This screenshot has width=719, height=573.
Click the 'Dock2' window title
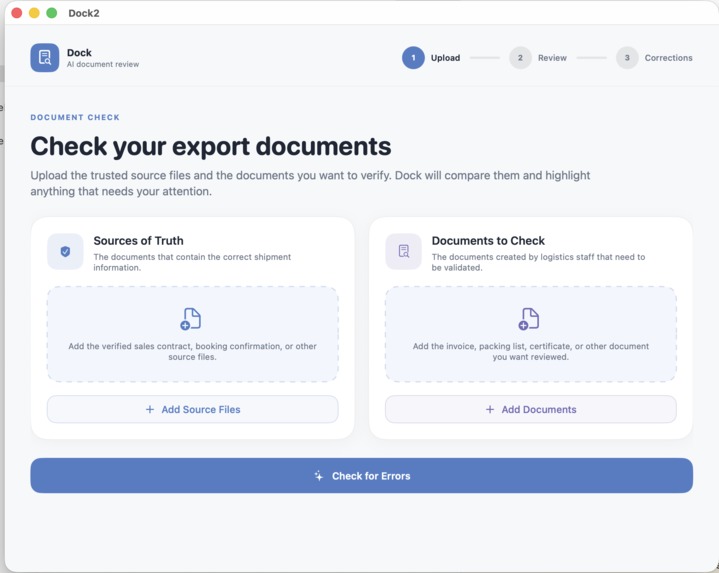pos(84,13)
